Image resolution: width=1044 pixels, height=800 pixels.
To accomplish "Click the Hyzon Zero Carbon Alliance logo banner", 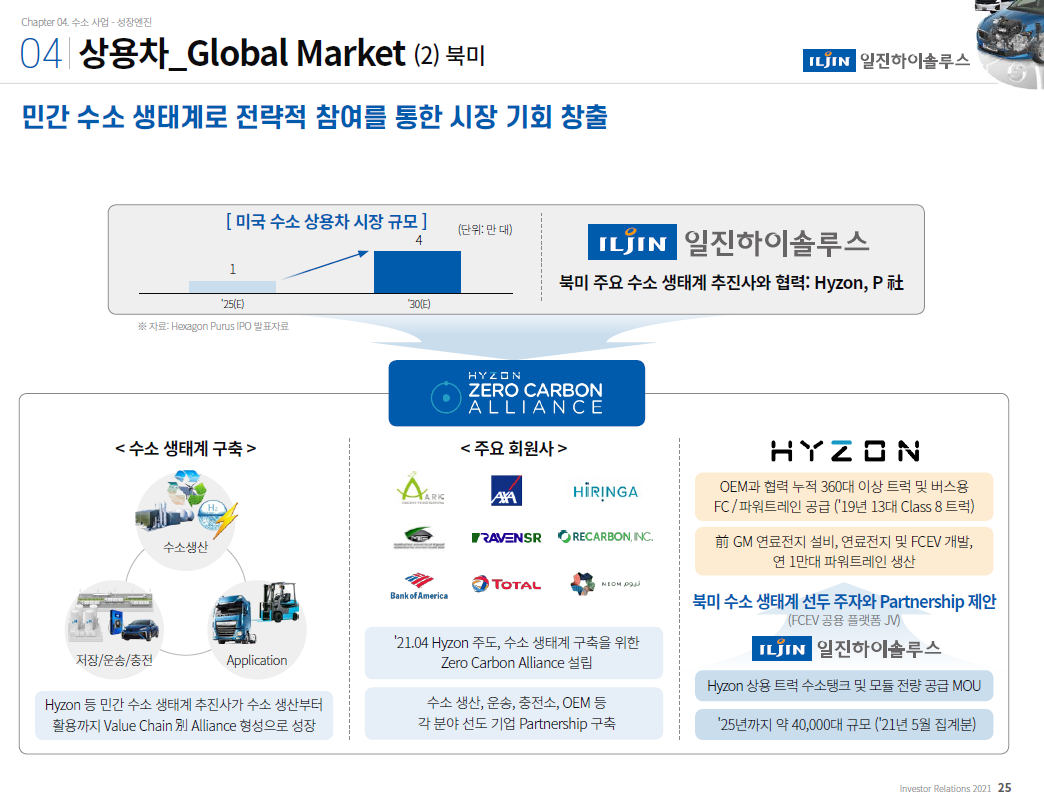I will pos(517,393).
